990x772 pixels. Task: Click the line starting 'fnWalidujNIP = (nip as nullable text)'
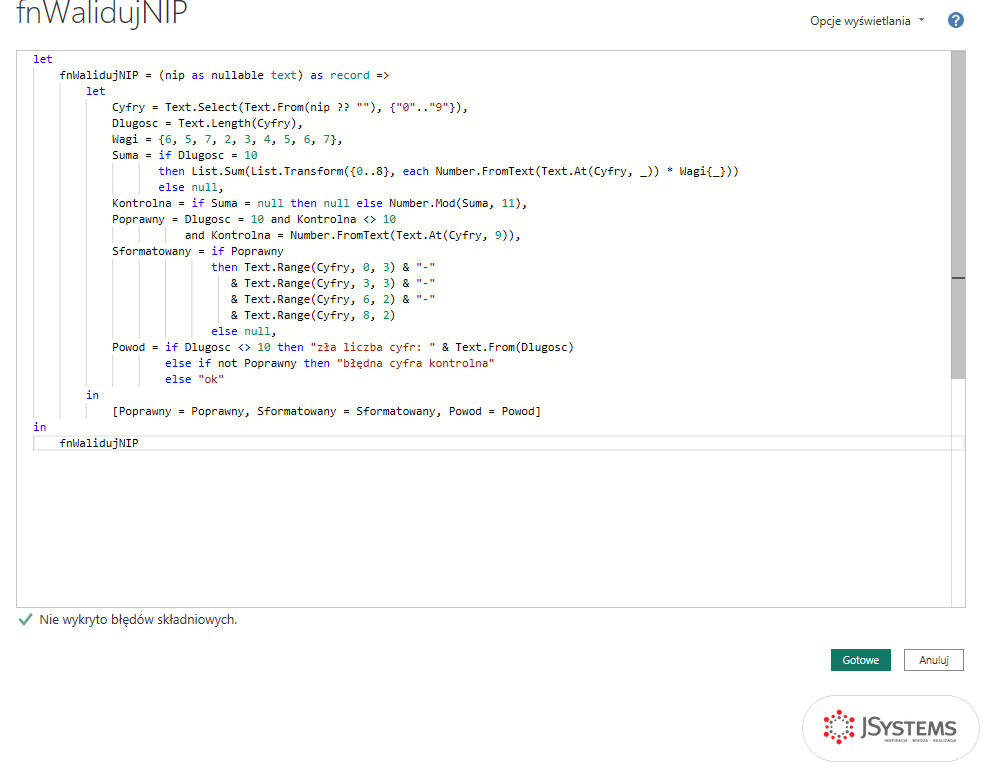tap(224, 75)
